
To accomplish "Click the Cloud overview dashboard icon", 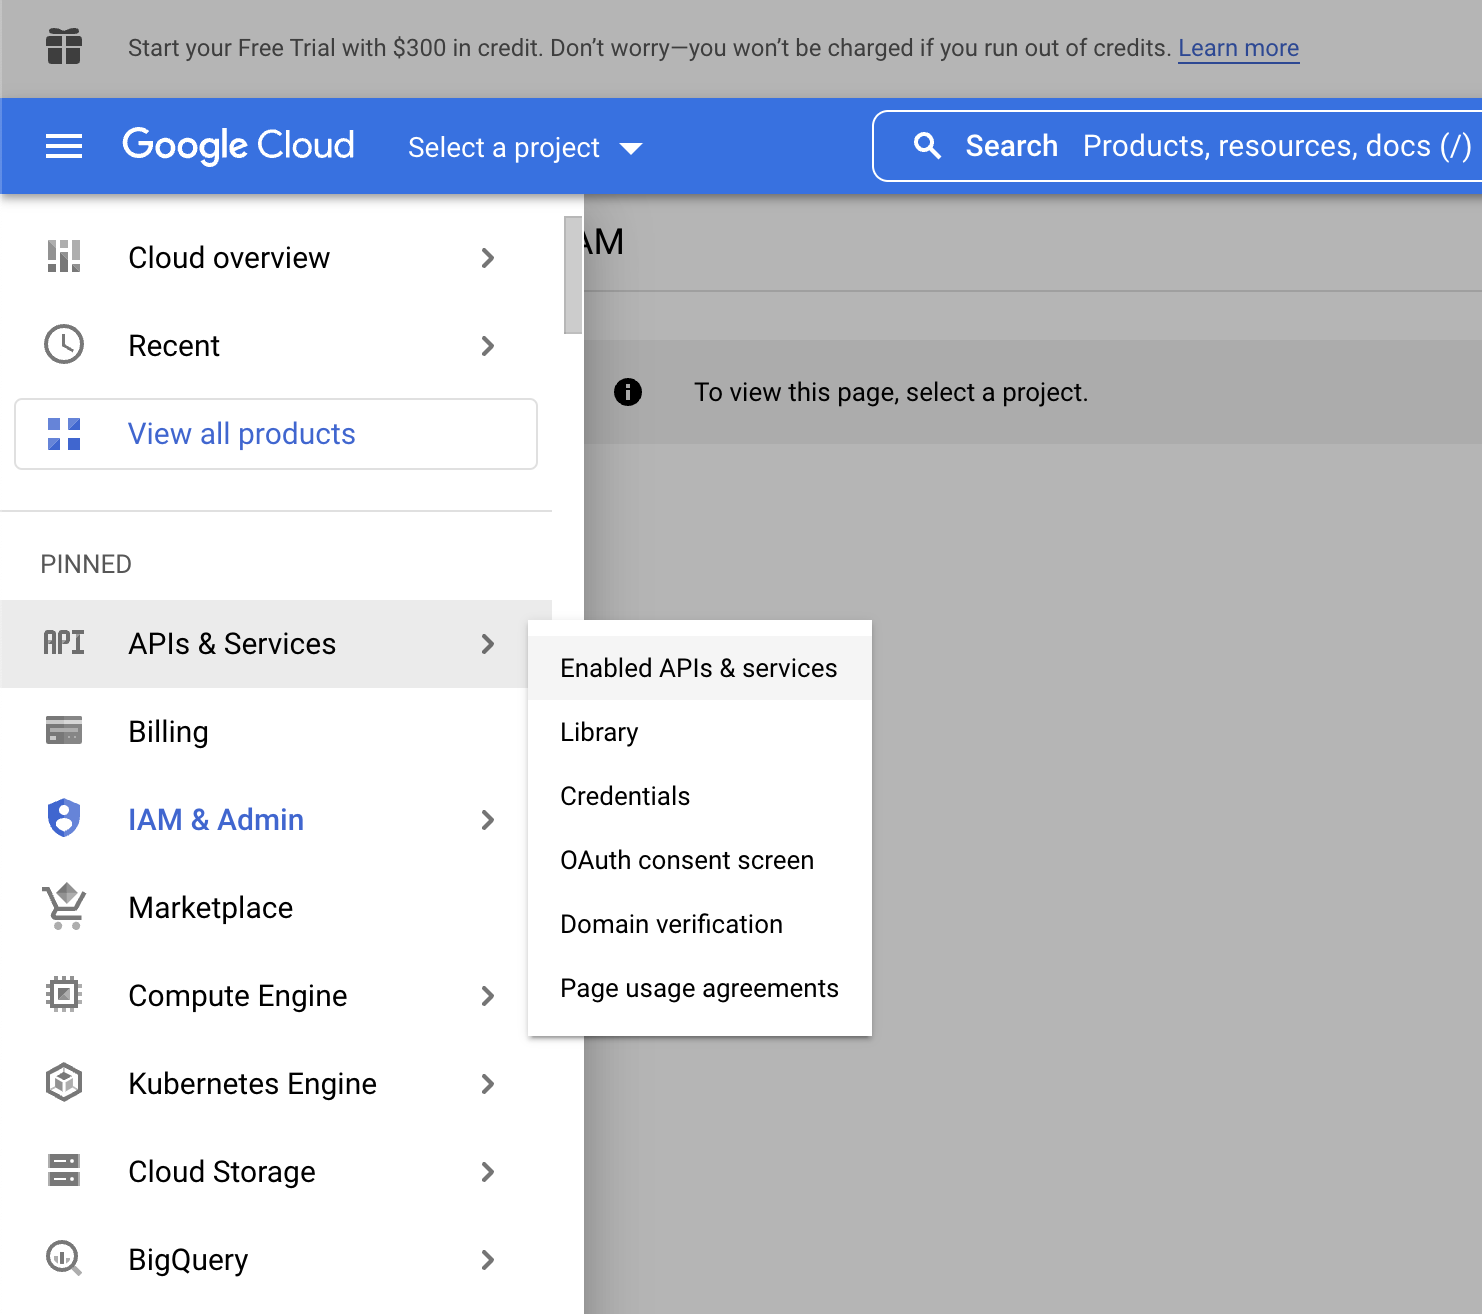I will (x=64, y=257).
